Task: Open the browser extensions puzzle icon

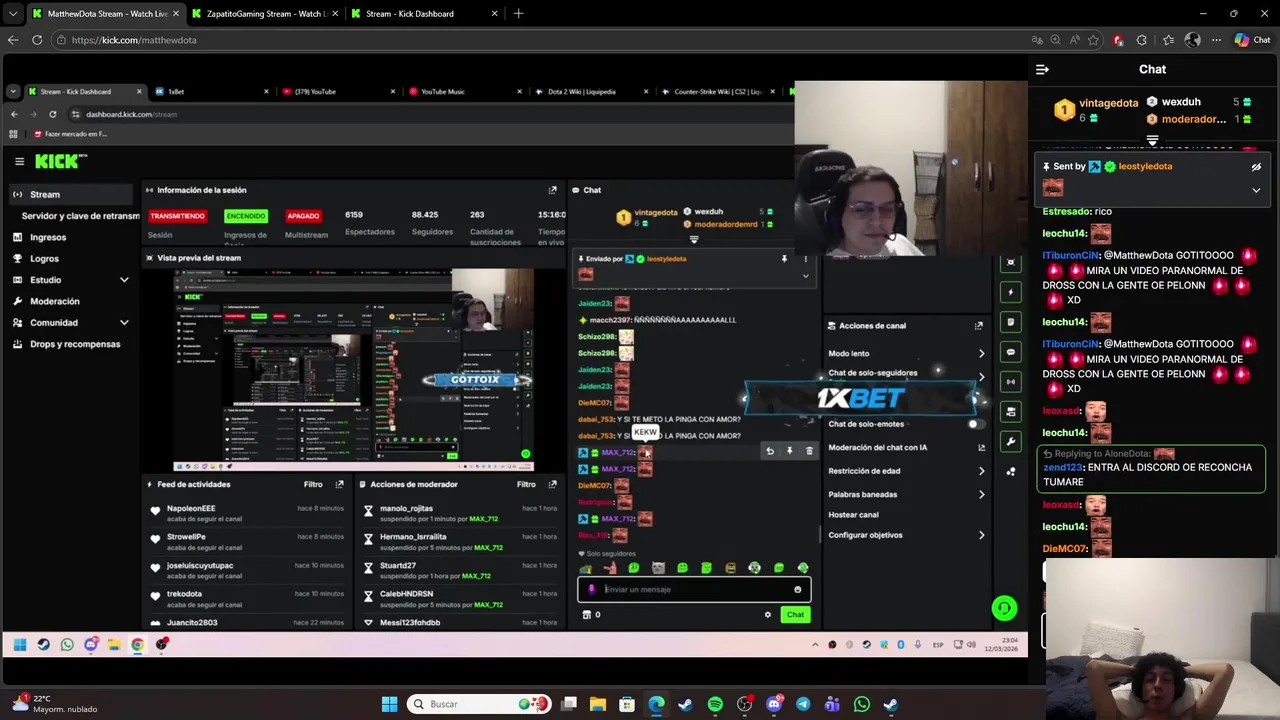Action: pos(1142,40)
